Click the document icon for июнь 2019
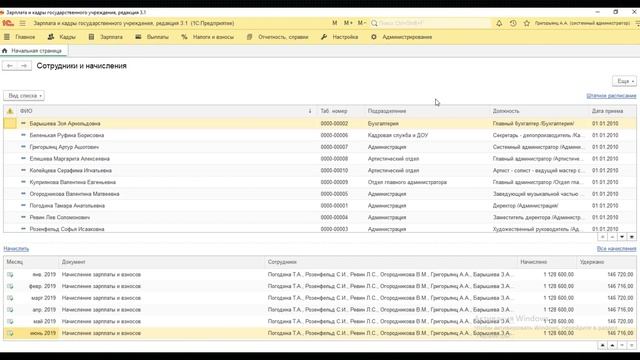Screen dimensions: 640x360 click(x=10, y=333)
